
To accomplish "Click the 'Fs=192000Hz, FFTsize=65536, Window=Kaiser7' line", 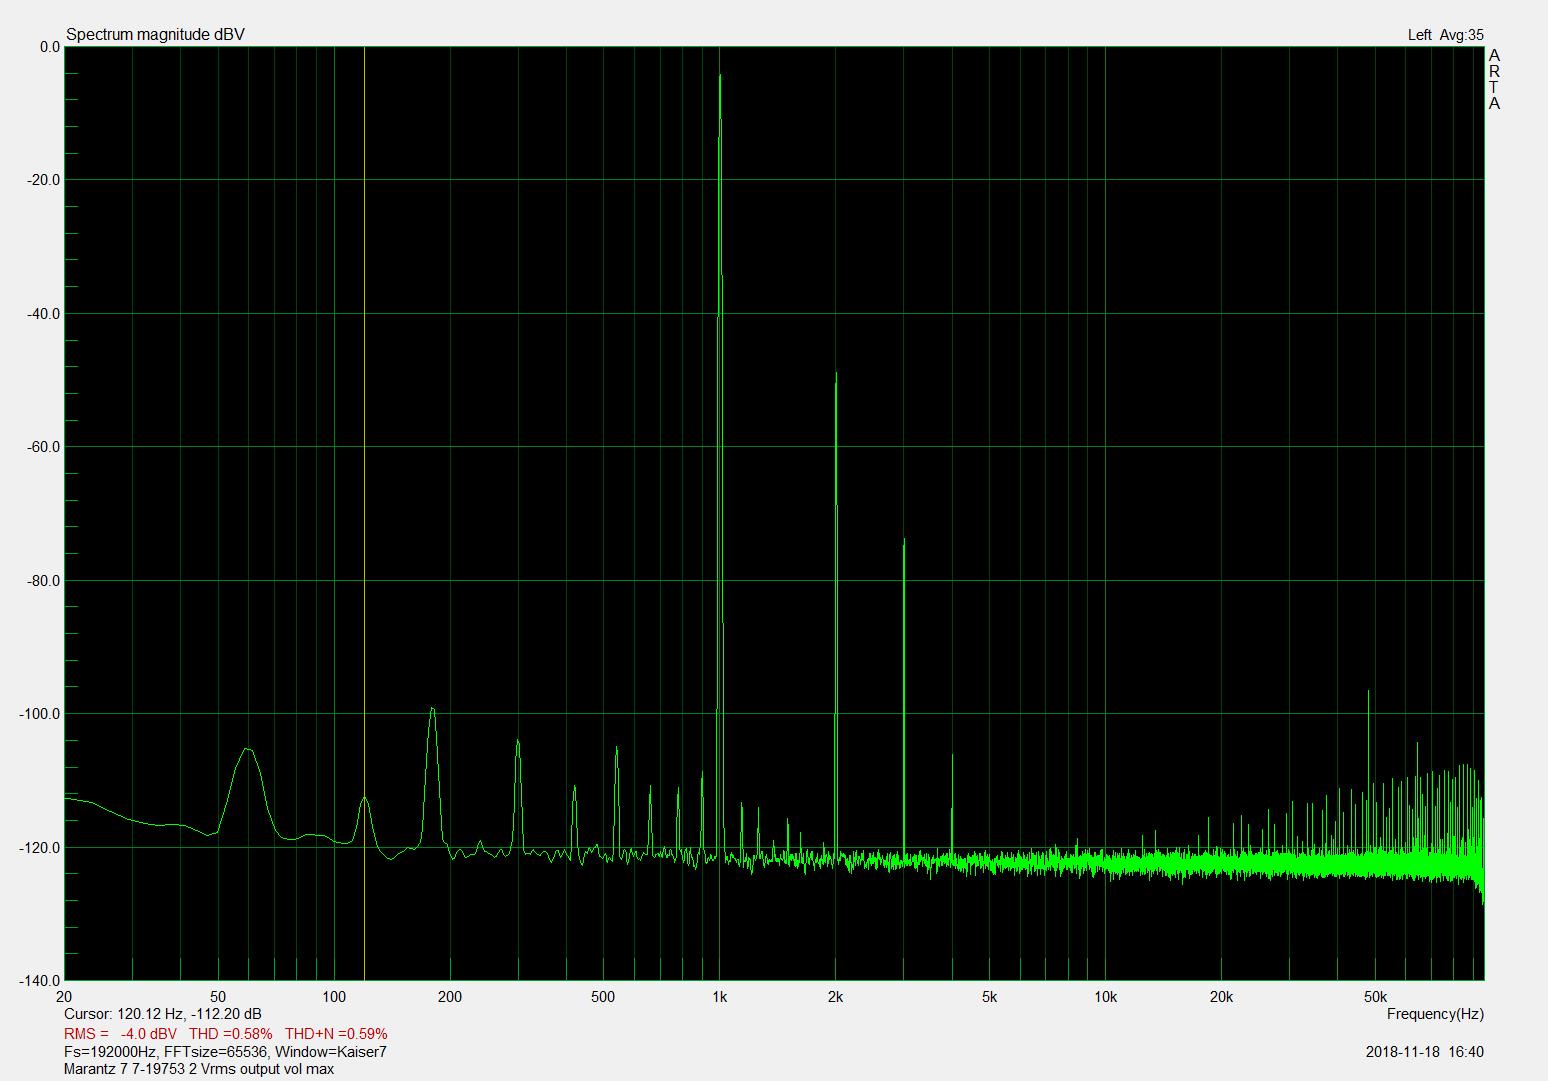I will 225,1052.
